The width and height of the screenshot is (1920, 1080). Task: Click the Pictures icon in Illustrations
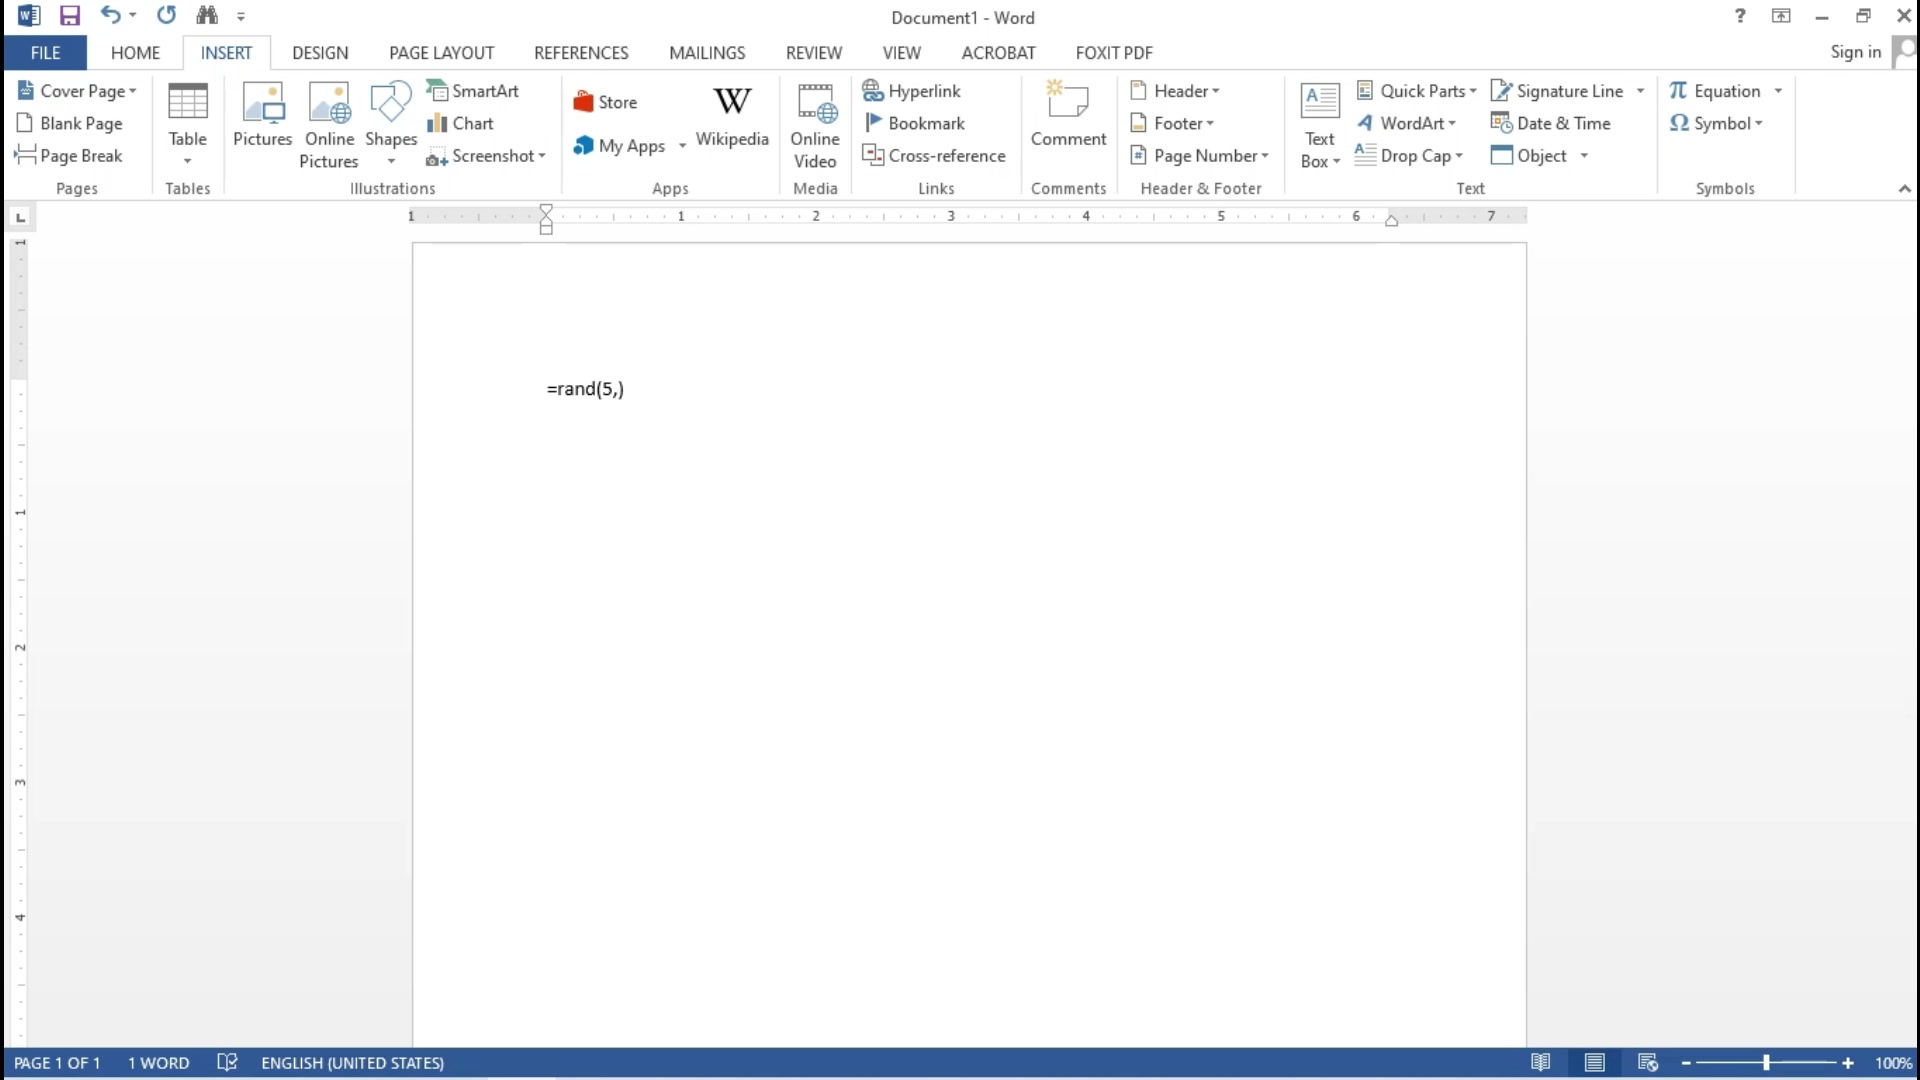coord(262,115)
